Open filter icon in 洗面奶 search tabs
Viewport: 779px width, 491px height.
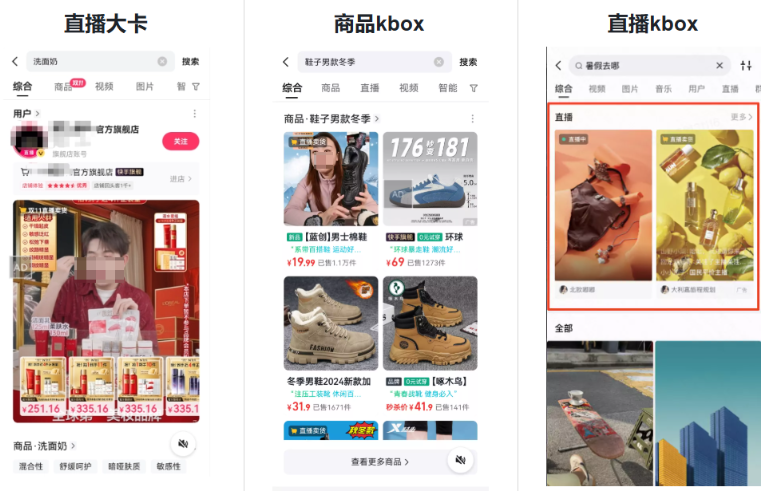195,87
